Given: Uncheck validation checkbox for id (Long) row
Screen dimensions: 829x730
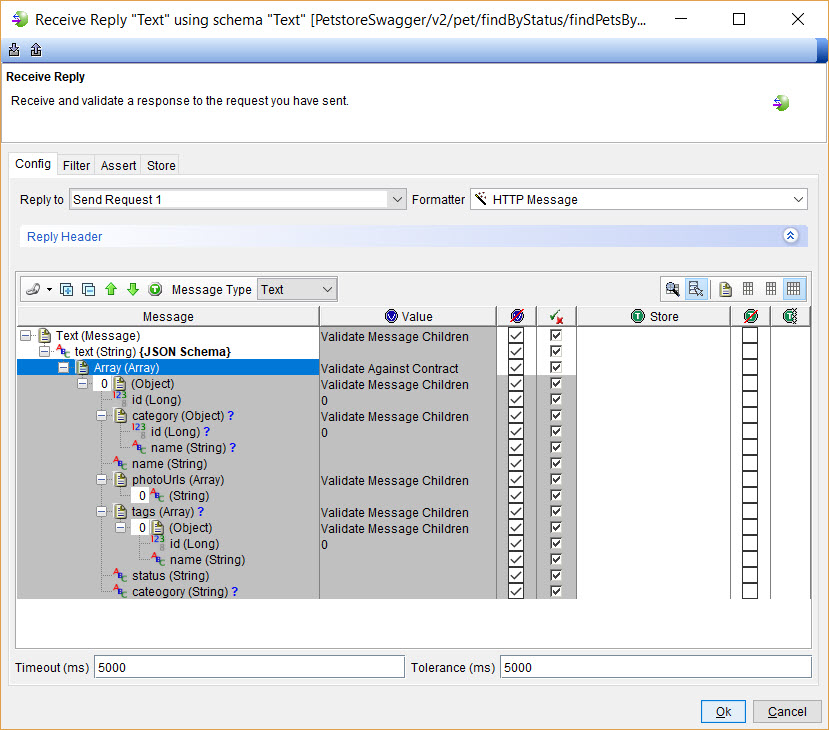Looking at the screenshot, I should [516, 400].
